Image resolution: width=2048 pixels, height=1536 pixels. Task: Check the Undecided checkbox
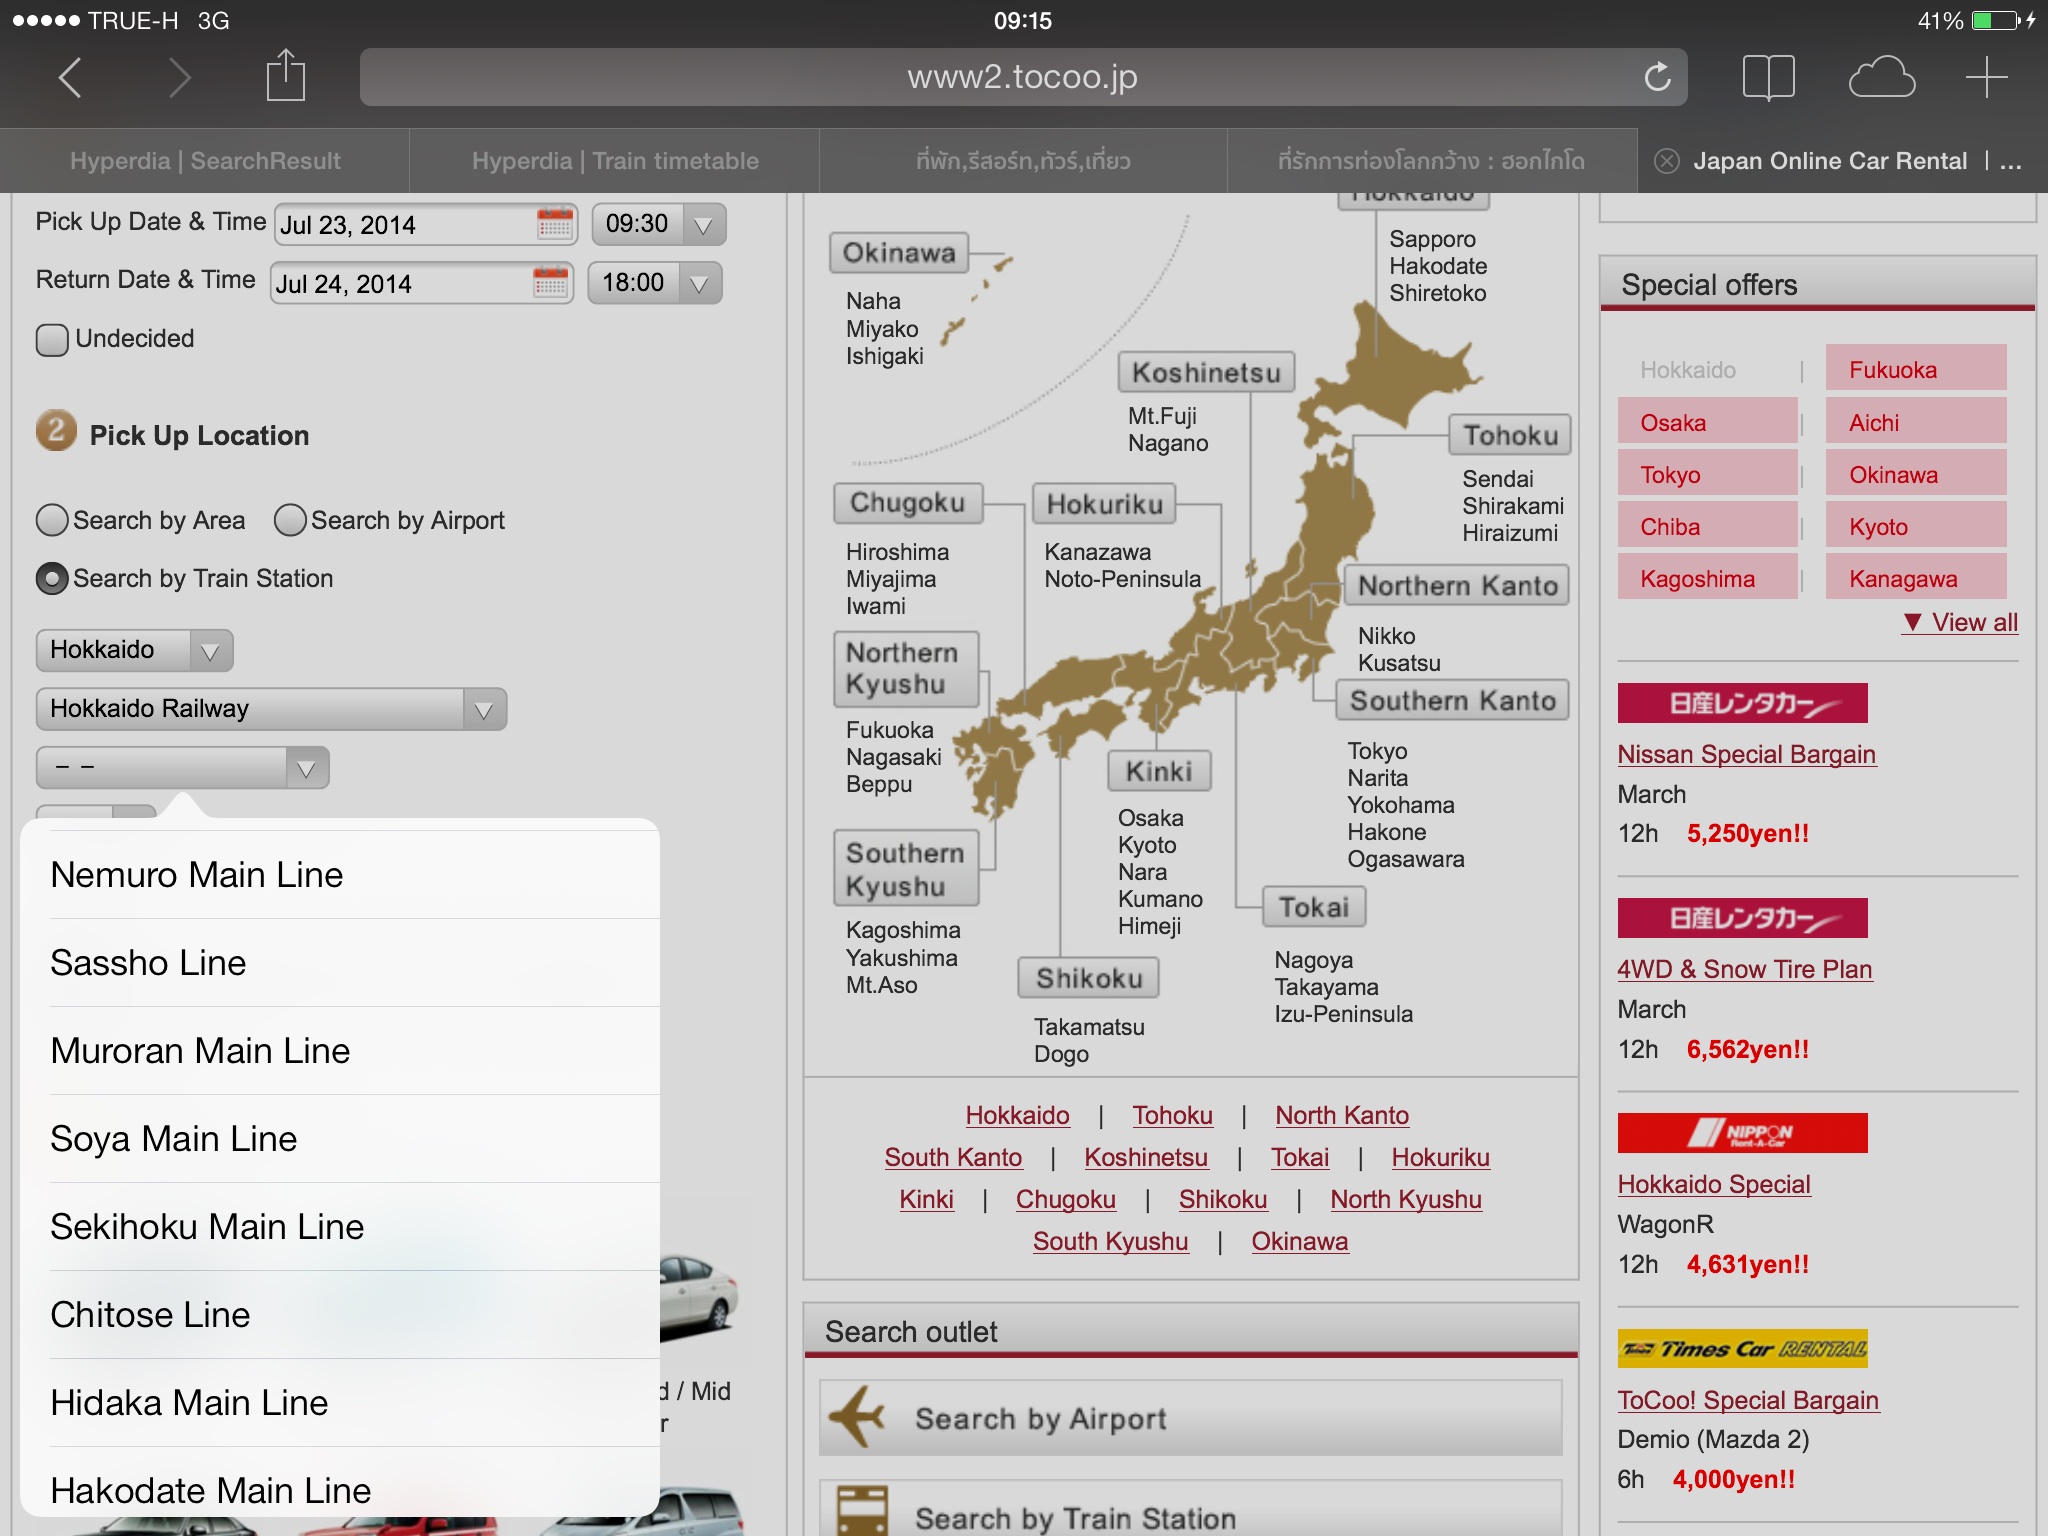(x=52, y=340)
